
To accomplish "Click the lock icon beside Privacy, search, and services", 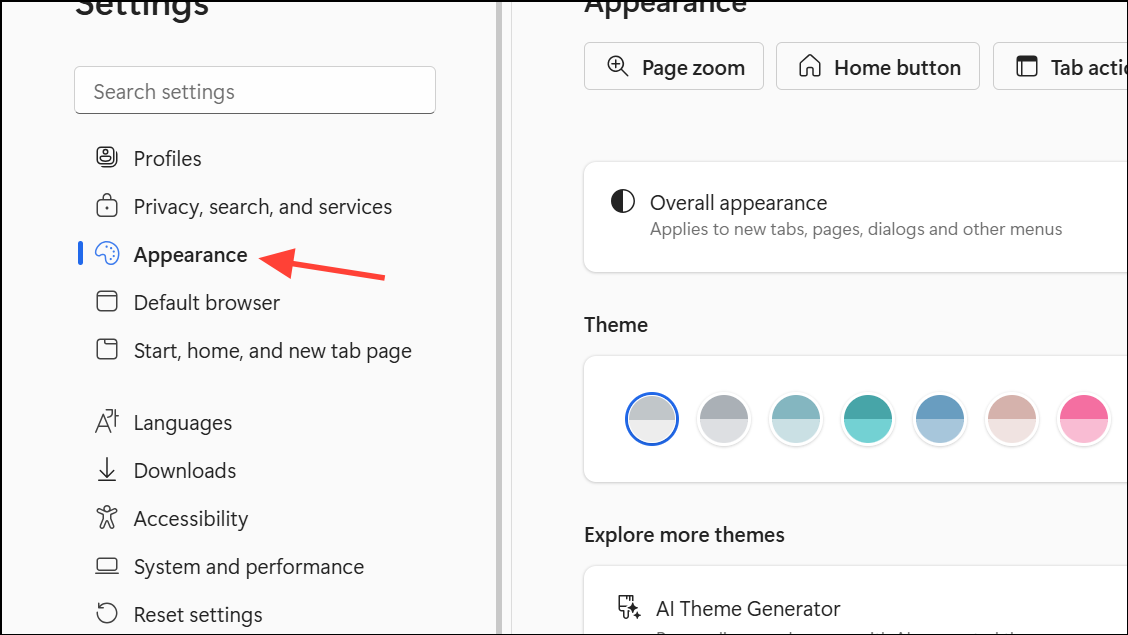I will coord(106,204).
